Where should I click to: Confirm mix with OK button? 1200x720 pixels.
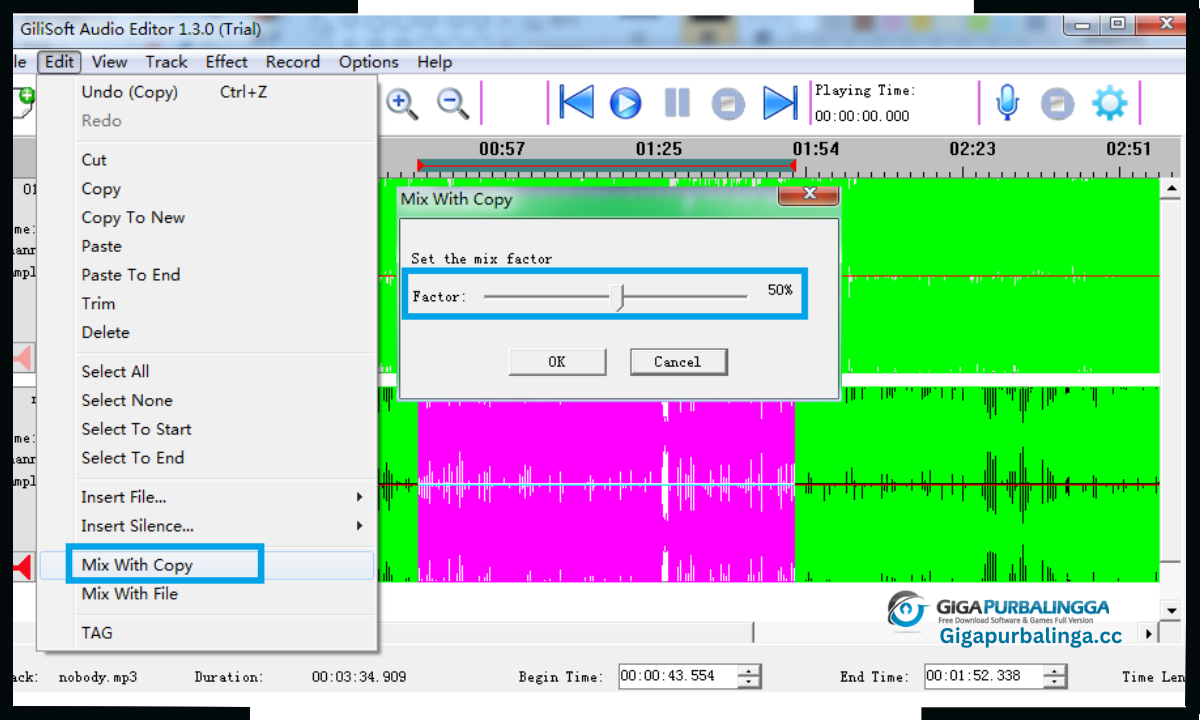pos(557,362)
